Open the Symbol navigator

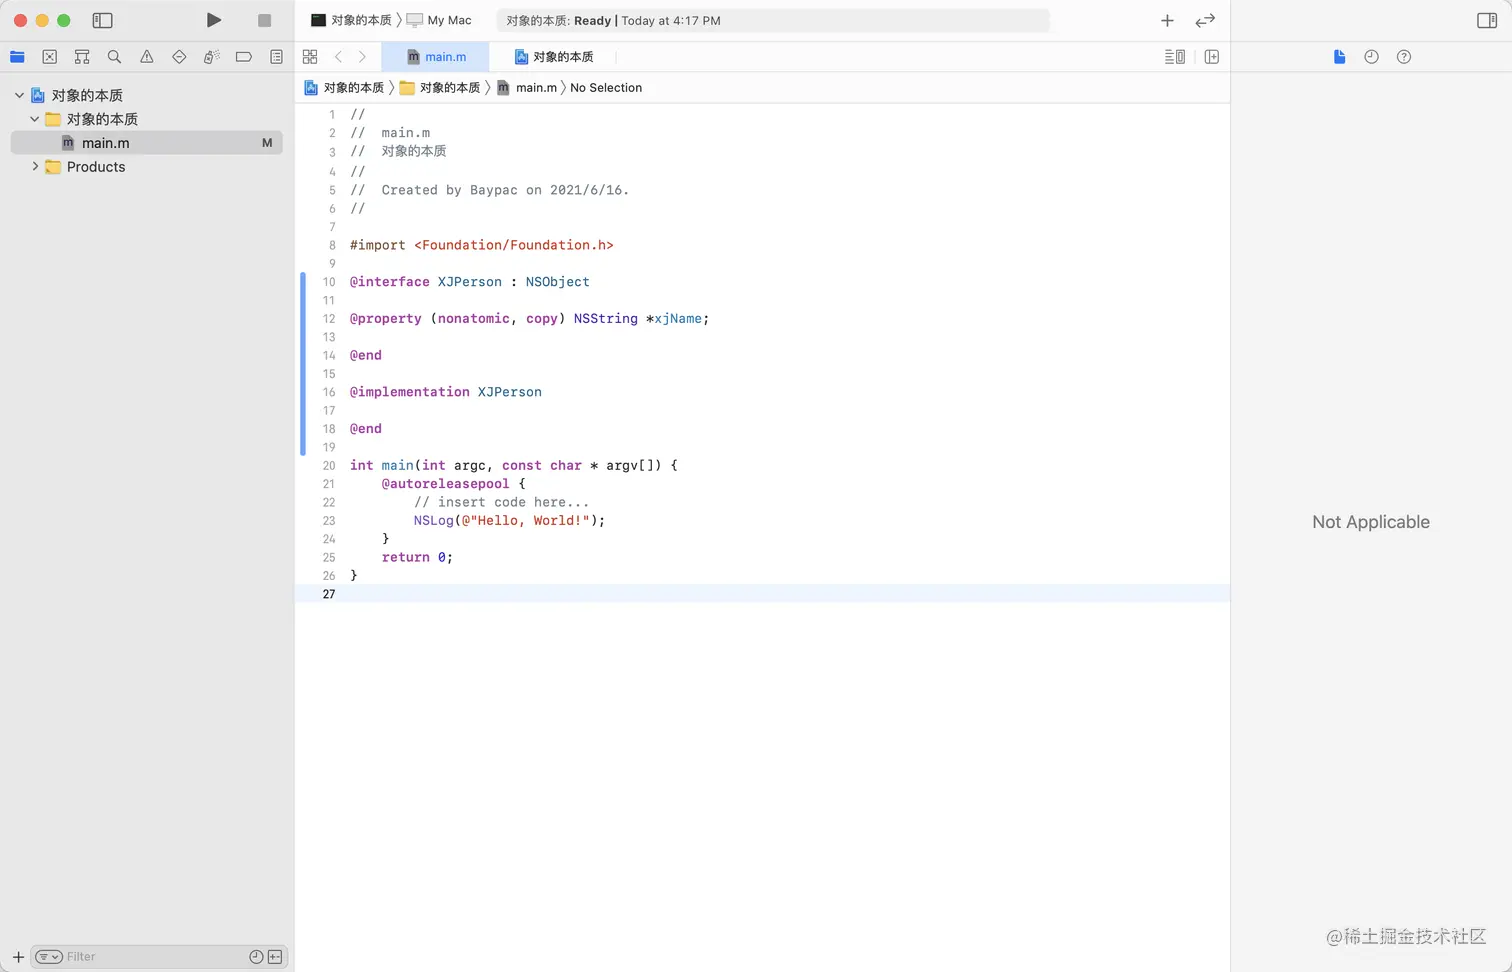pos(82,57)
